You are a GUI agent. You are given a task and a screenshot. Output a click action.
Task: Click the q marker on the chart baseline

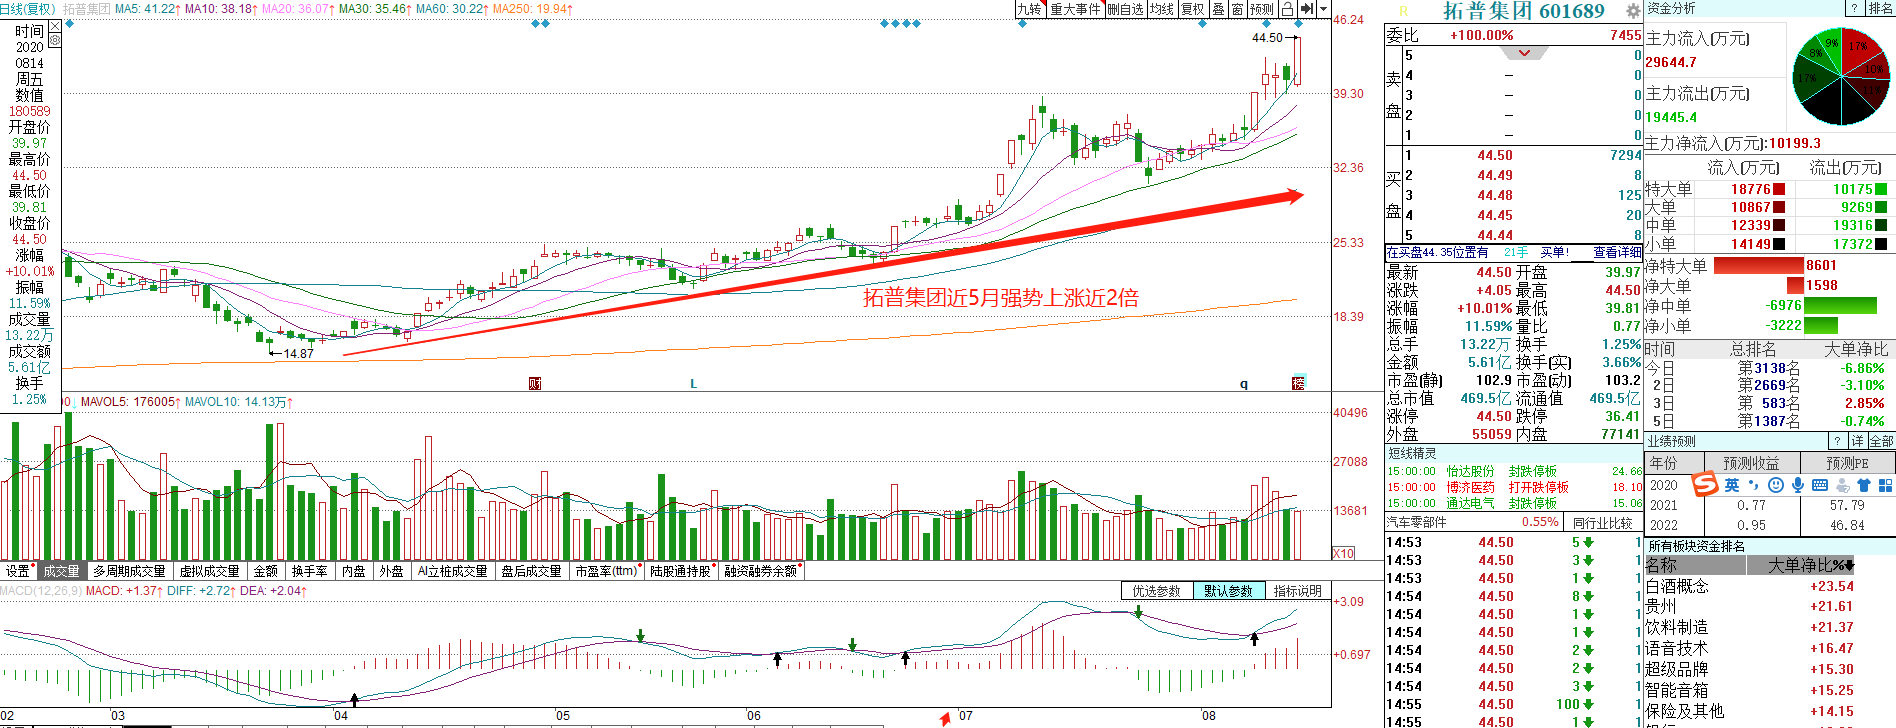[x=1244, y=384]
